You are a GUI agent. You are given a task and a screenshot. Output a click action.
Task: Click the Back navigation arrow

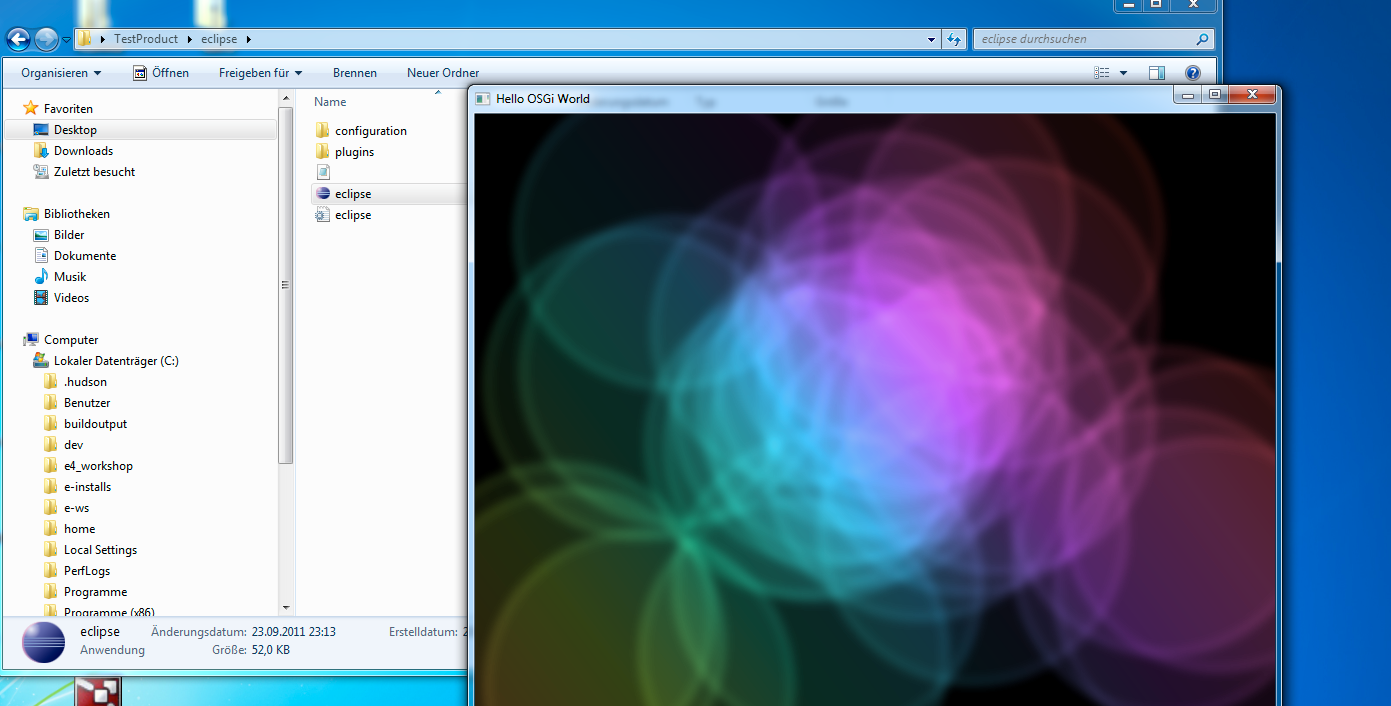pyautogui.click(x=18, y=40)
